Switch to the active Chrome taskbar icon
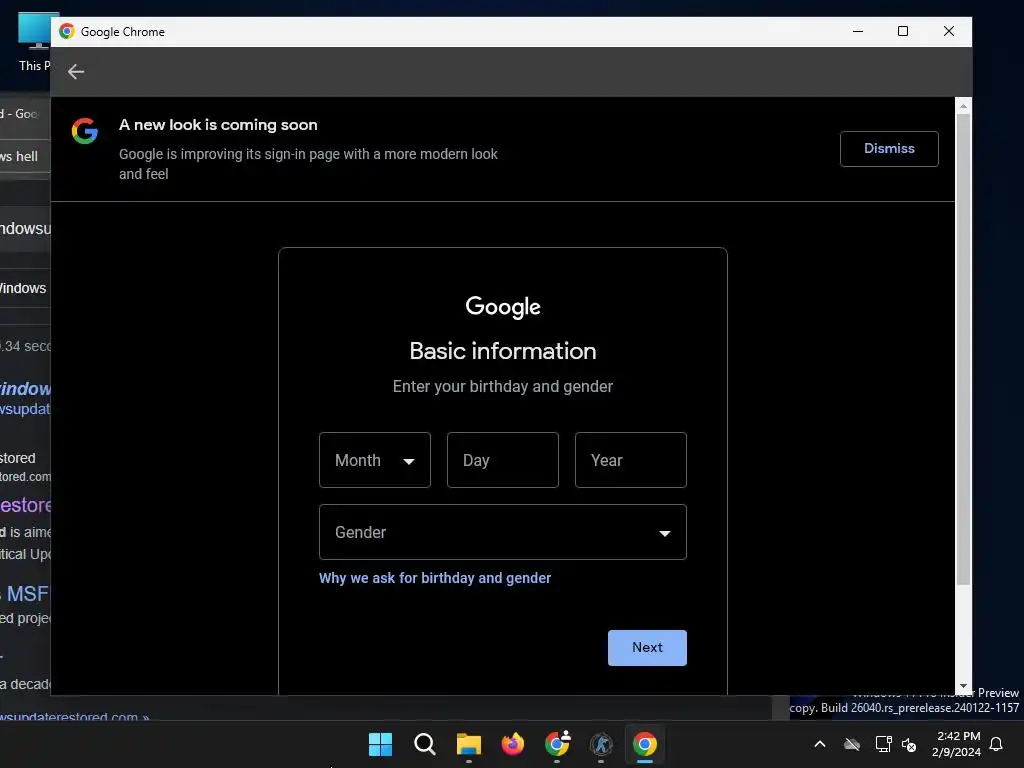 click(645, 744)
